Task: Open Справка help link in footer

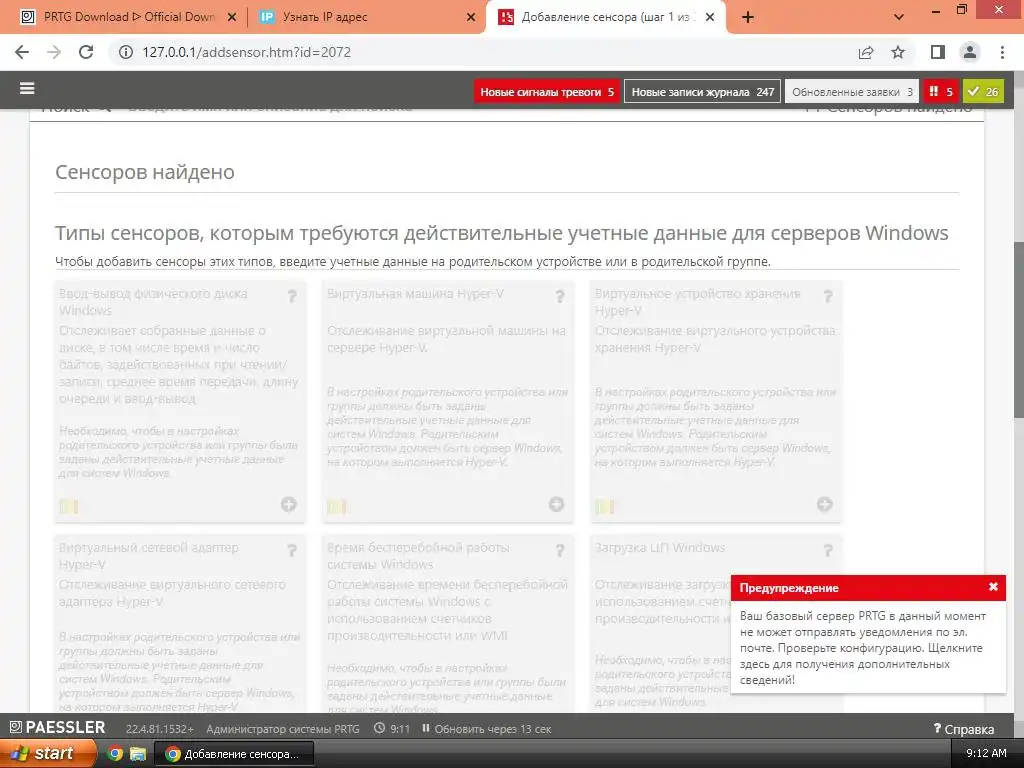Action: pyautogui.click(x=964, y=729)
